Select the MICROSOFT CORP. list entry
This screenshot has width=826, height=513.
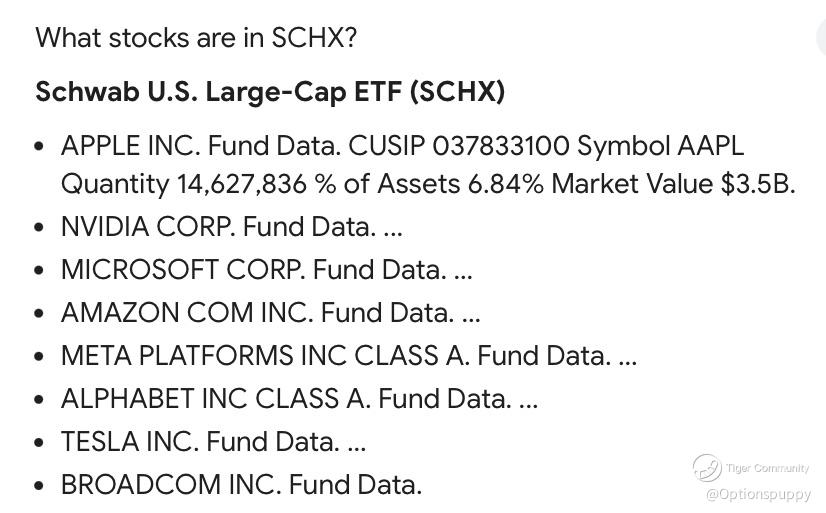coord(183,270)
